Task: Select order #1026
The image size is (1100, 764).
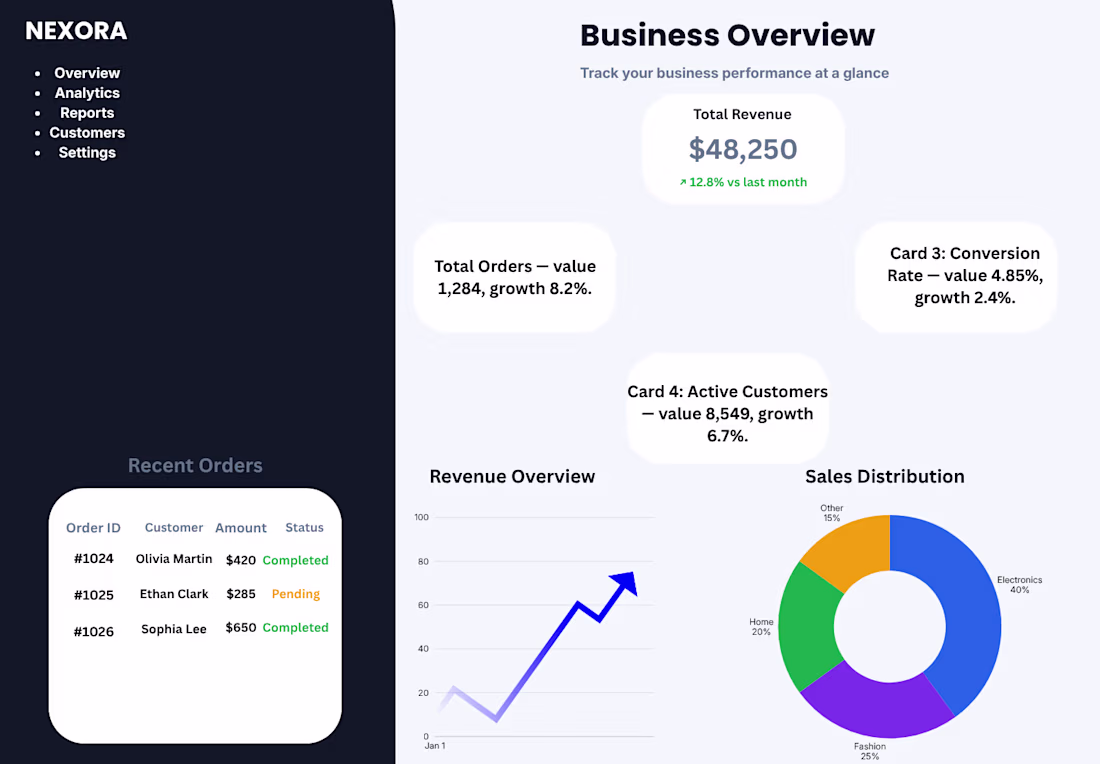Action: click(93, 631)
